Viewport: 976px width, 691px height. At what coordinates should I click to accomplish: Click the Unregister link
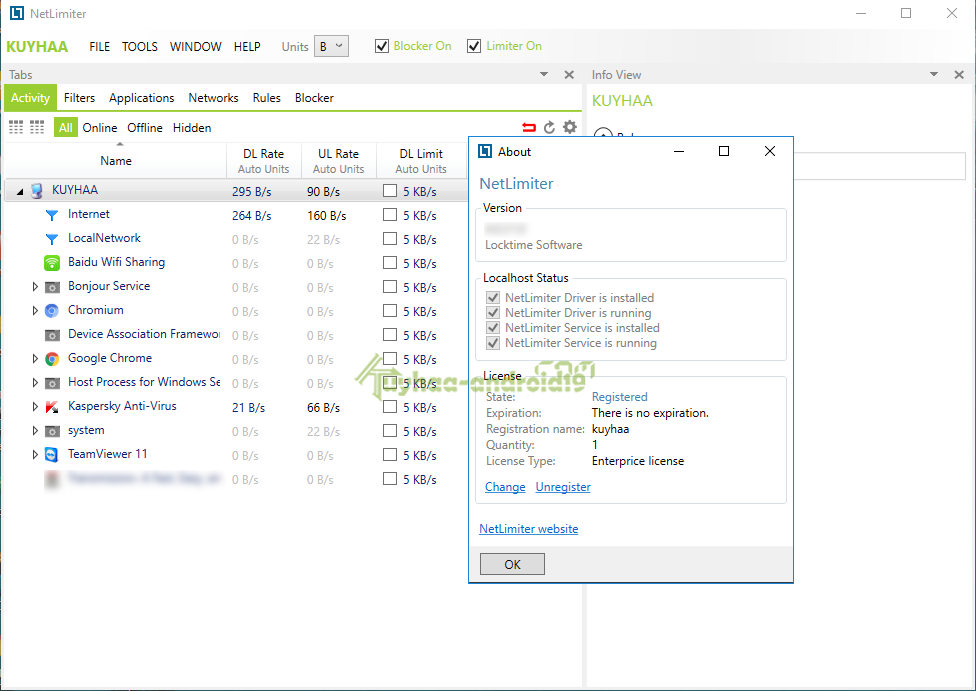563,487
